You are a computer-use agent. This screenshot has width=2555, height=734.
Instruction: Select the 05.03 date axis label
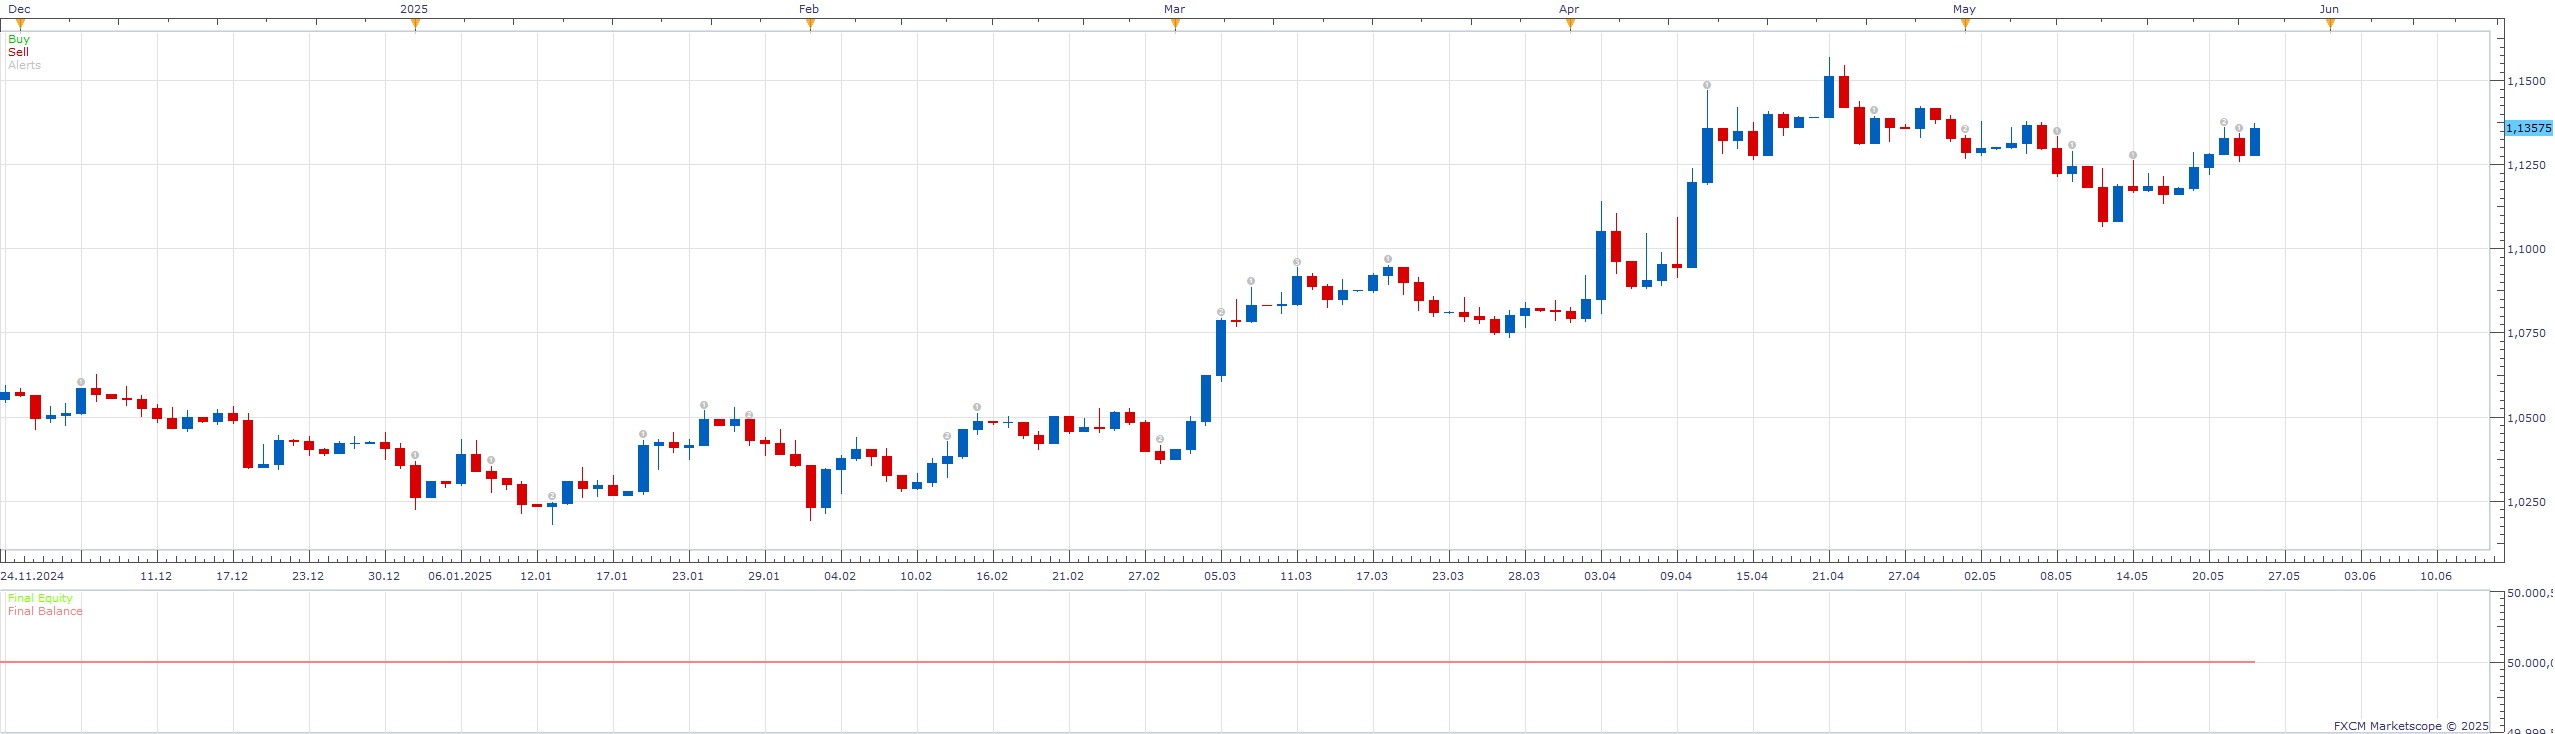point(1220,576)
